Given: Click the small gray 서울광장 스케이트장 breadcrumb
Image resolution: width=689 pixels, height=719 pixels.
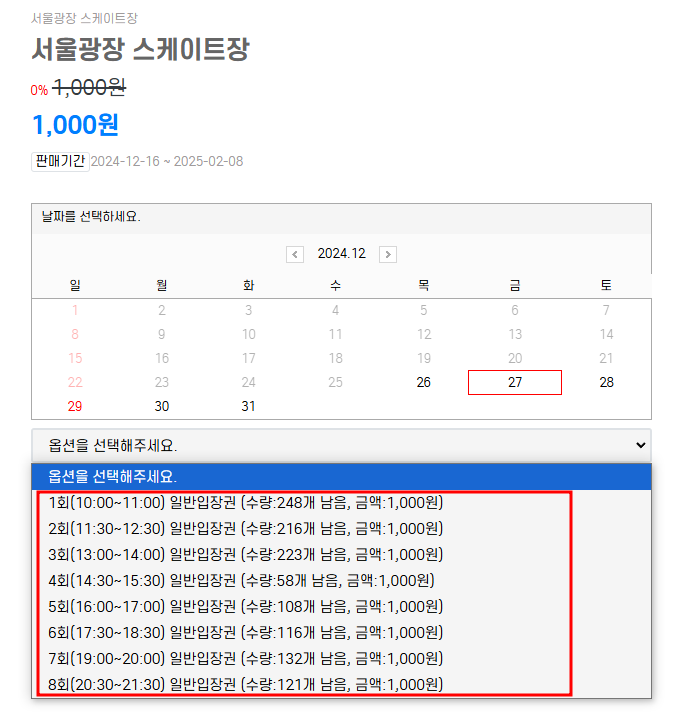Looking at the screenshot, I should coord(84,18).
